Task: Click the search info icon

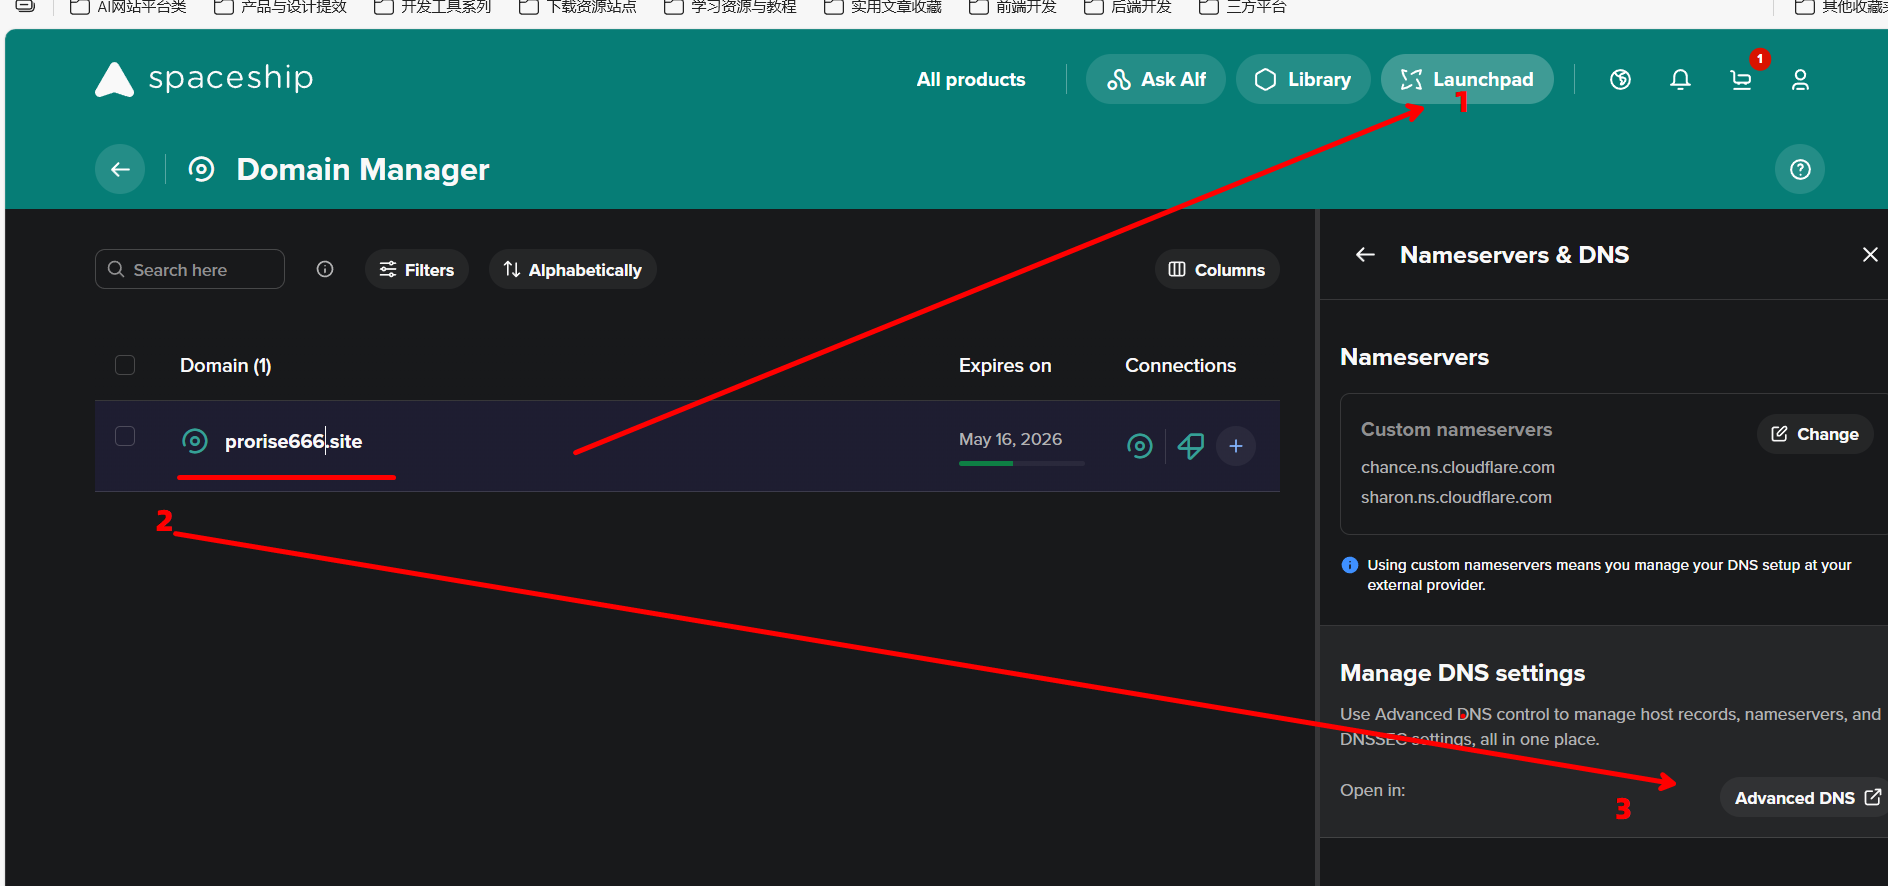Action: [325, 269]
